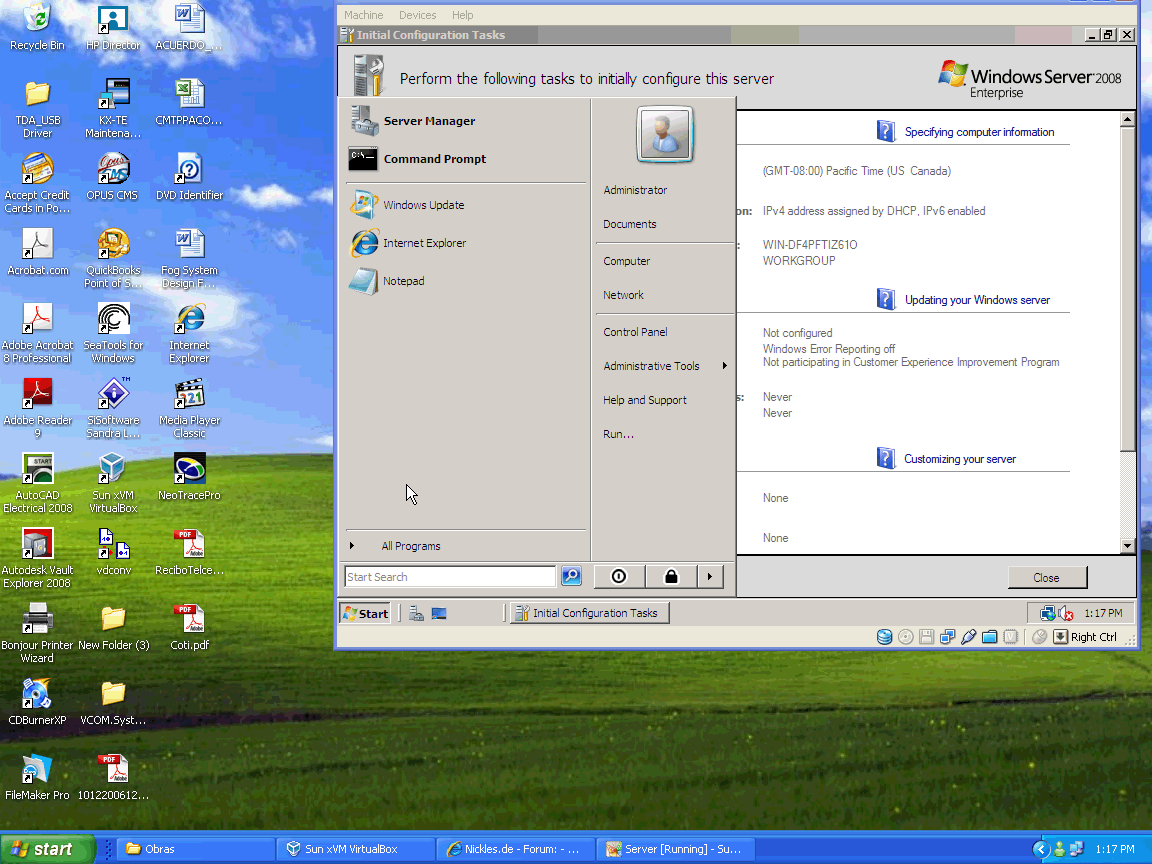The image size is (1152, 864).
Task: Click the host taskbar clock
Action: (1115, 849)
